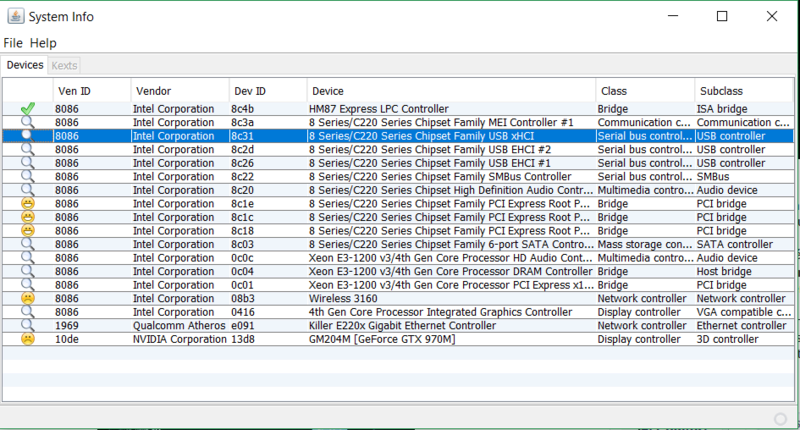Click magnifier icon in High Definition Audio row

tap(28, 190)
